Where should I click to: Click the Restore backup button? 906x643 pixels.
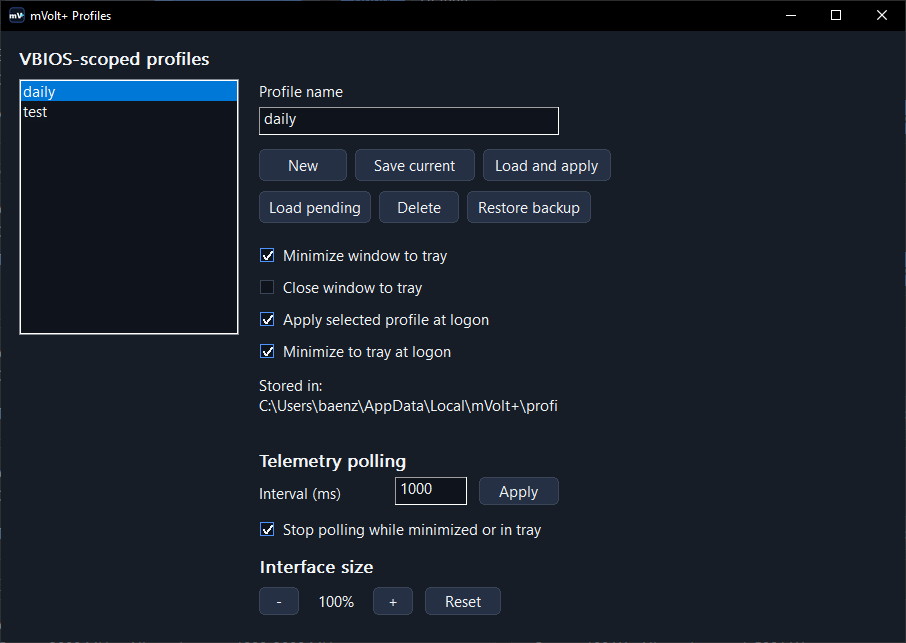[529, 207]
